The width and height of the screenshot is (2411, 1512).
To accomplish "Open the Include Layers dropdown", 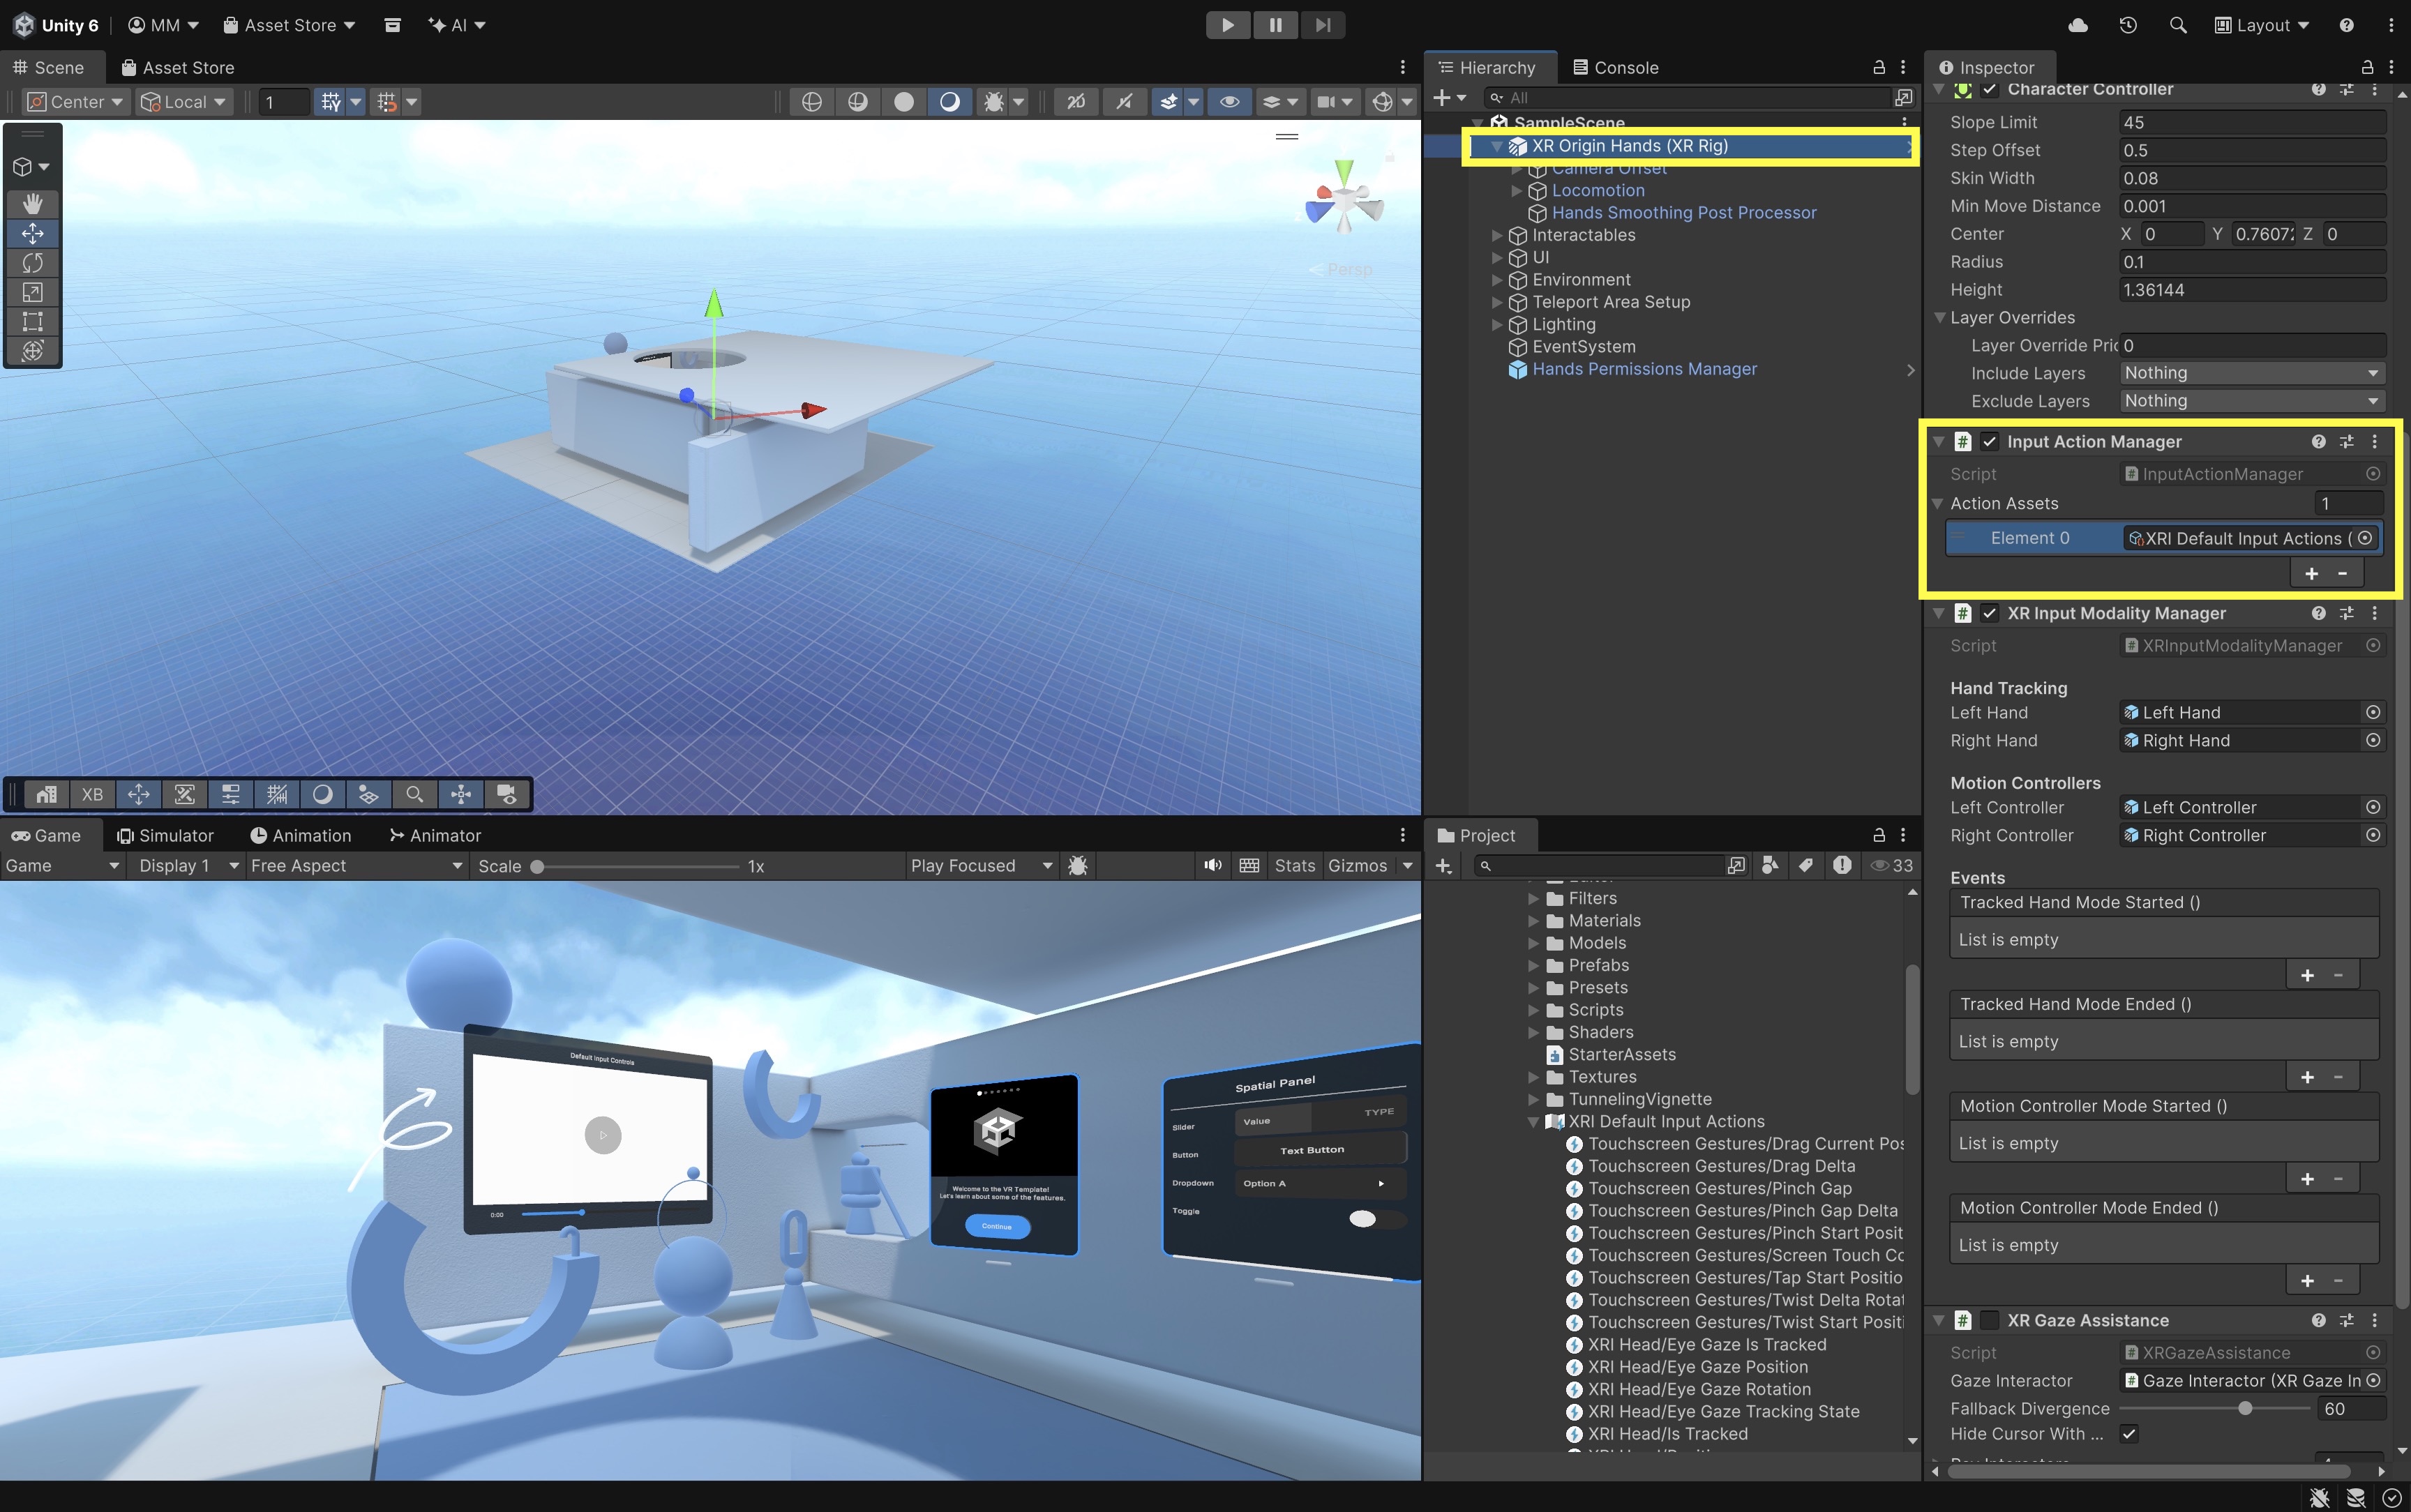I will tap(2252, 373).
